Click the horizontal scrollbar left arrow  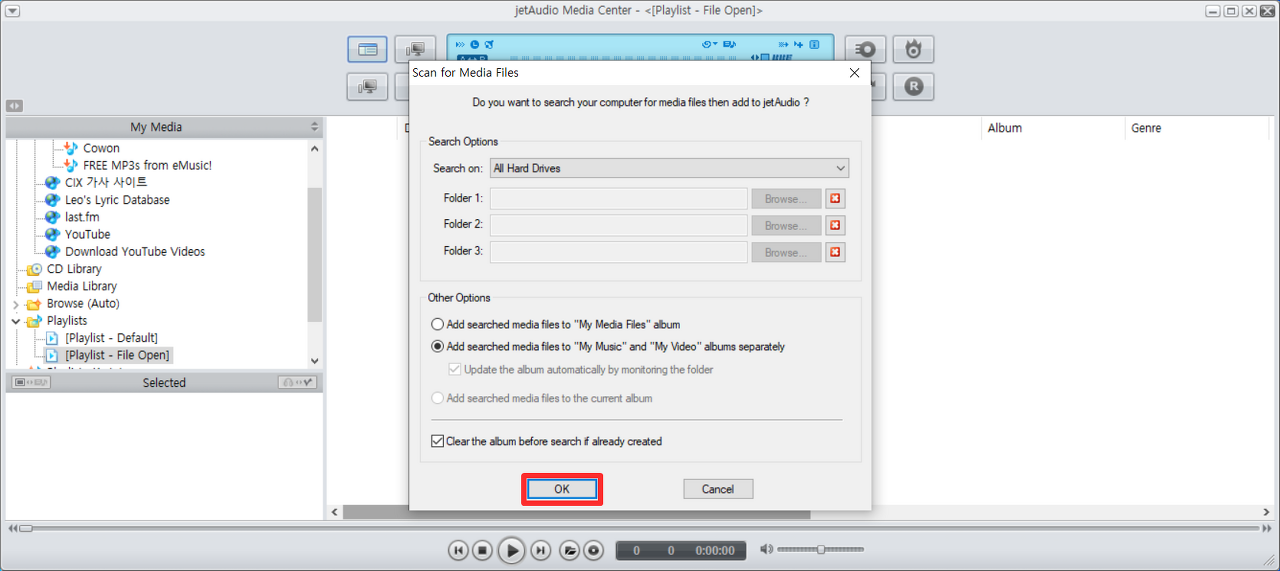click(335, 512)
